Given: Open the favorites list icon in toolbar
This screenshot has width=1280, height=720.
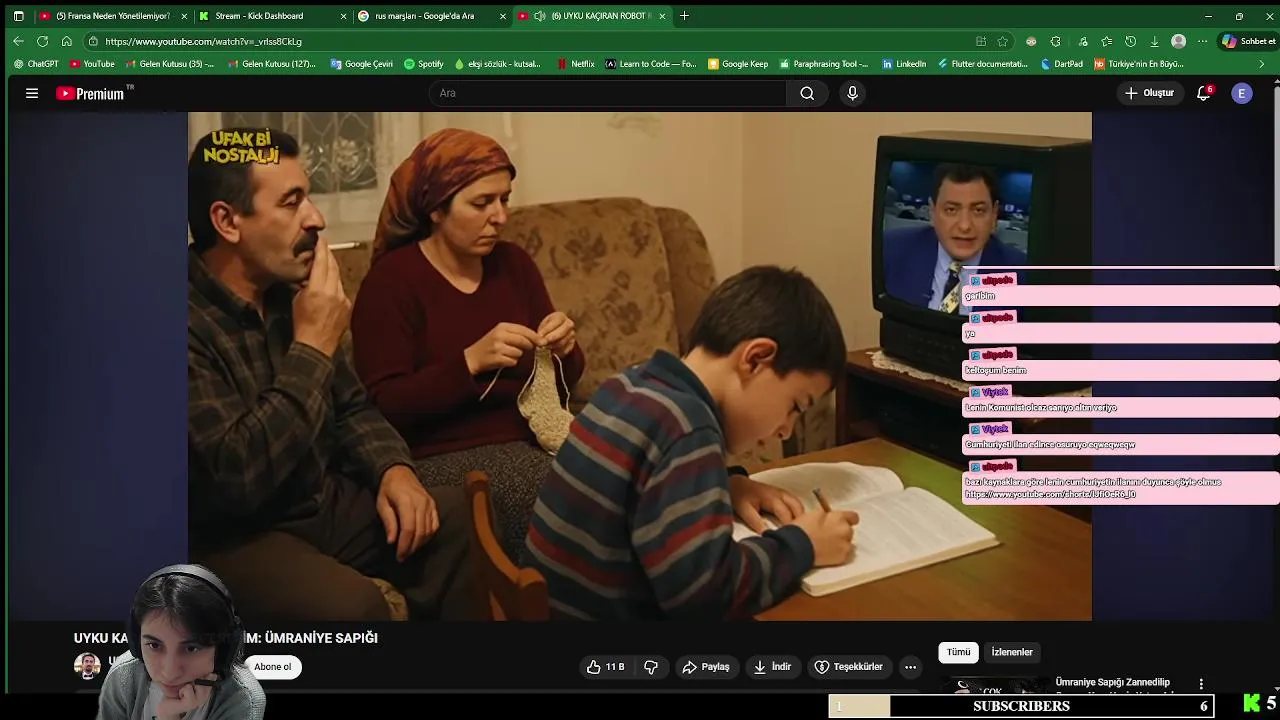Looking at the screenshot, I should click(1106, 41).
